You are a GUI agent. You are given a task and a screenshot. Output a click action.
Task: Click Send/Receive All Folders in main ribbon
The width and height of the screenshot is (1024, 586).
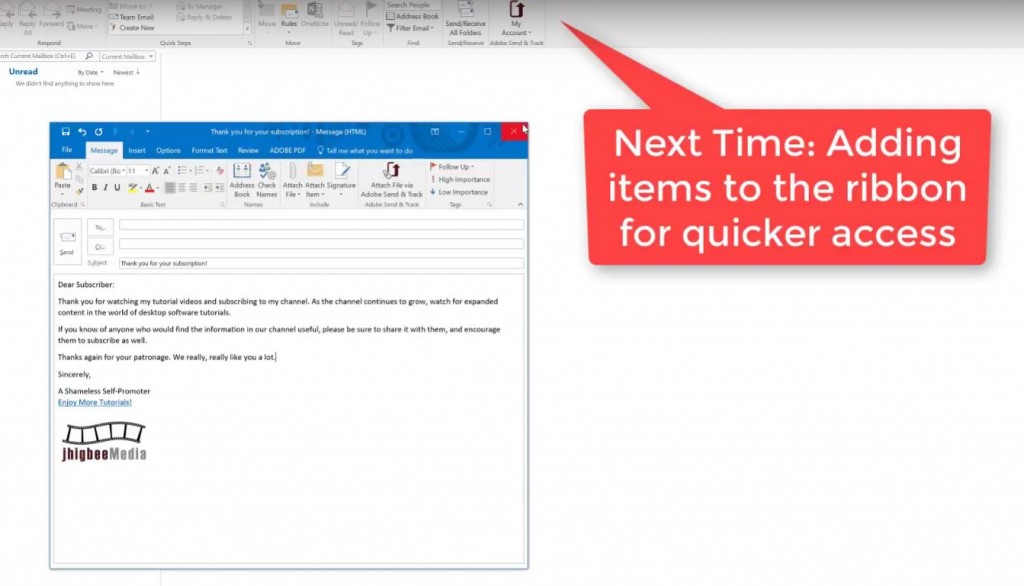point(465,18)
